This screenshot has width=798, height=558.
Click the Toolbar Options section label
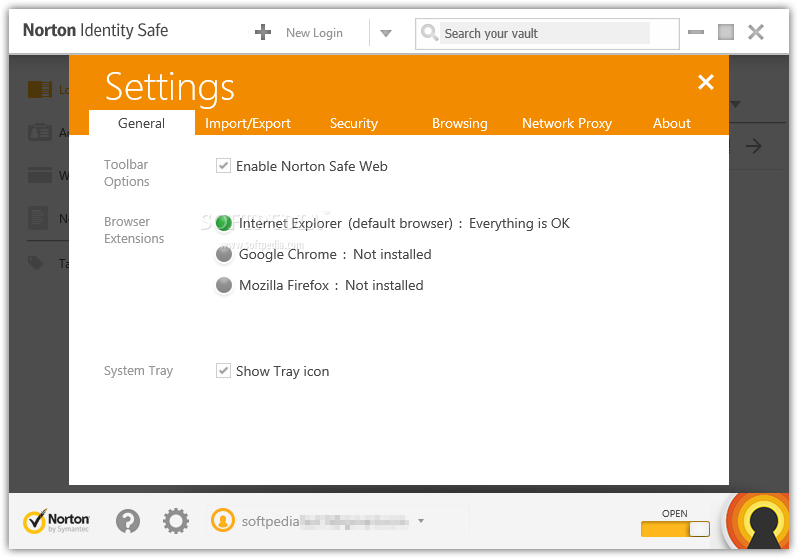127,173
